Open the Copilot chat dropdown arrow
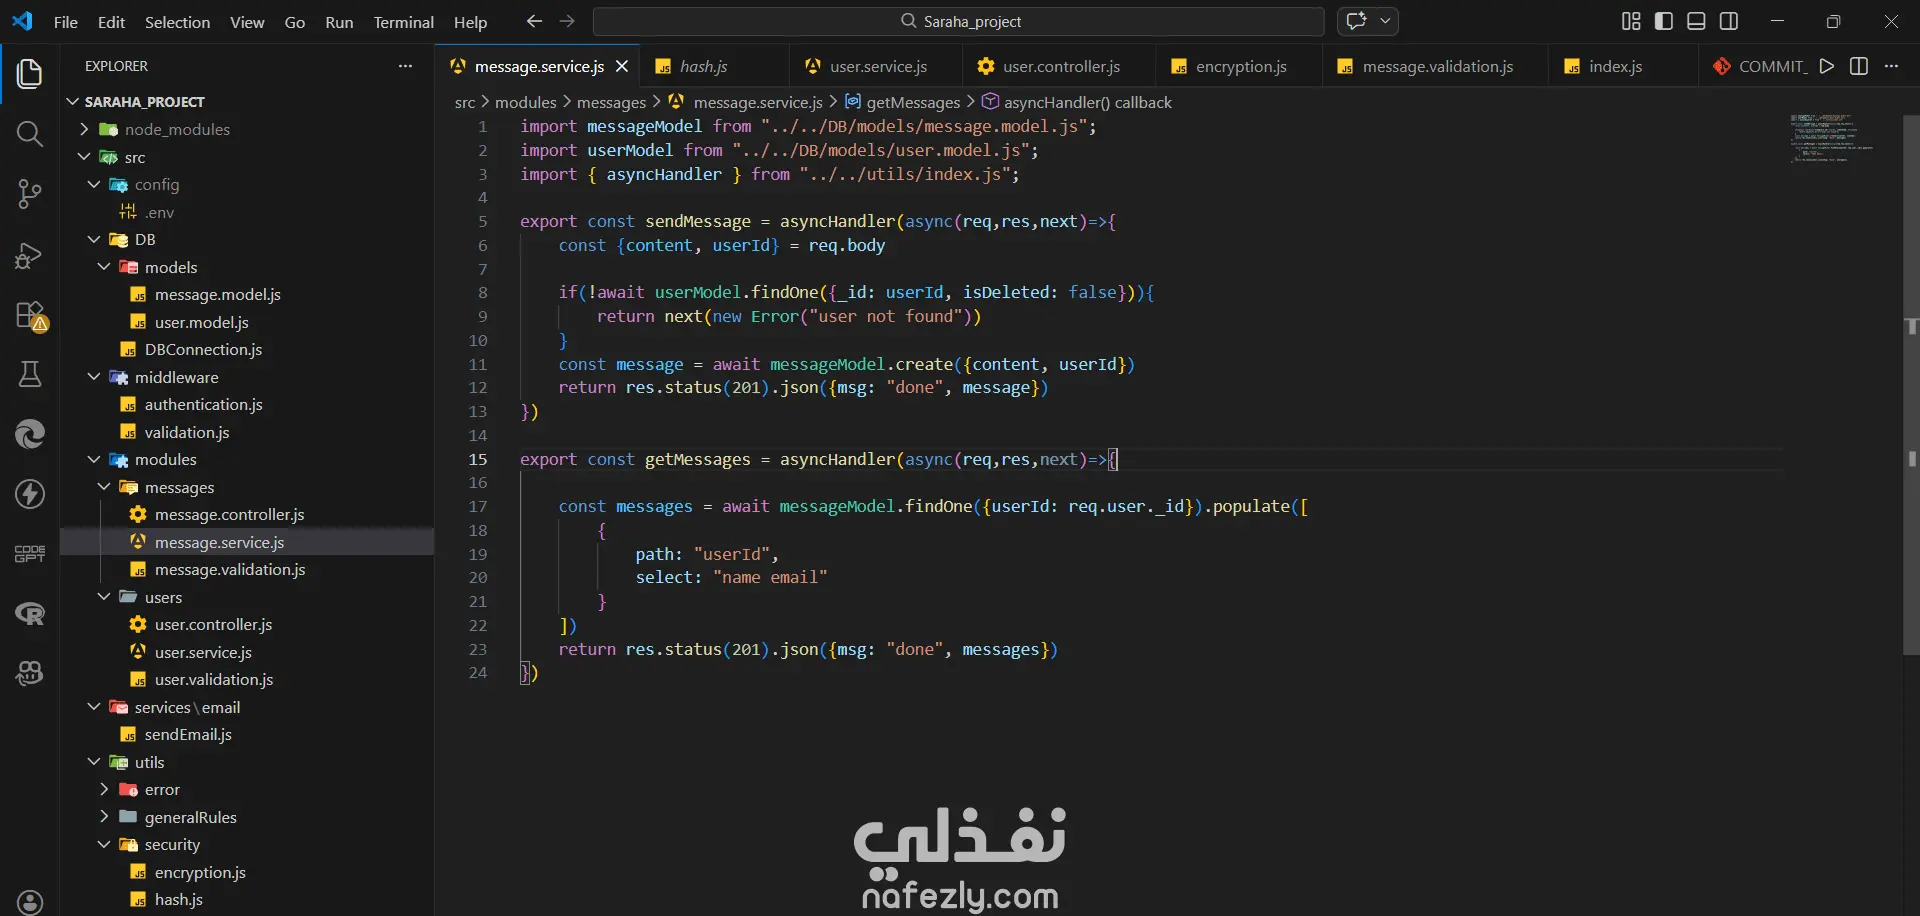1920x916 pixels. coord(1385,21)
